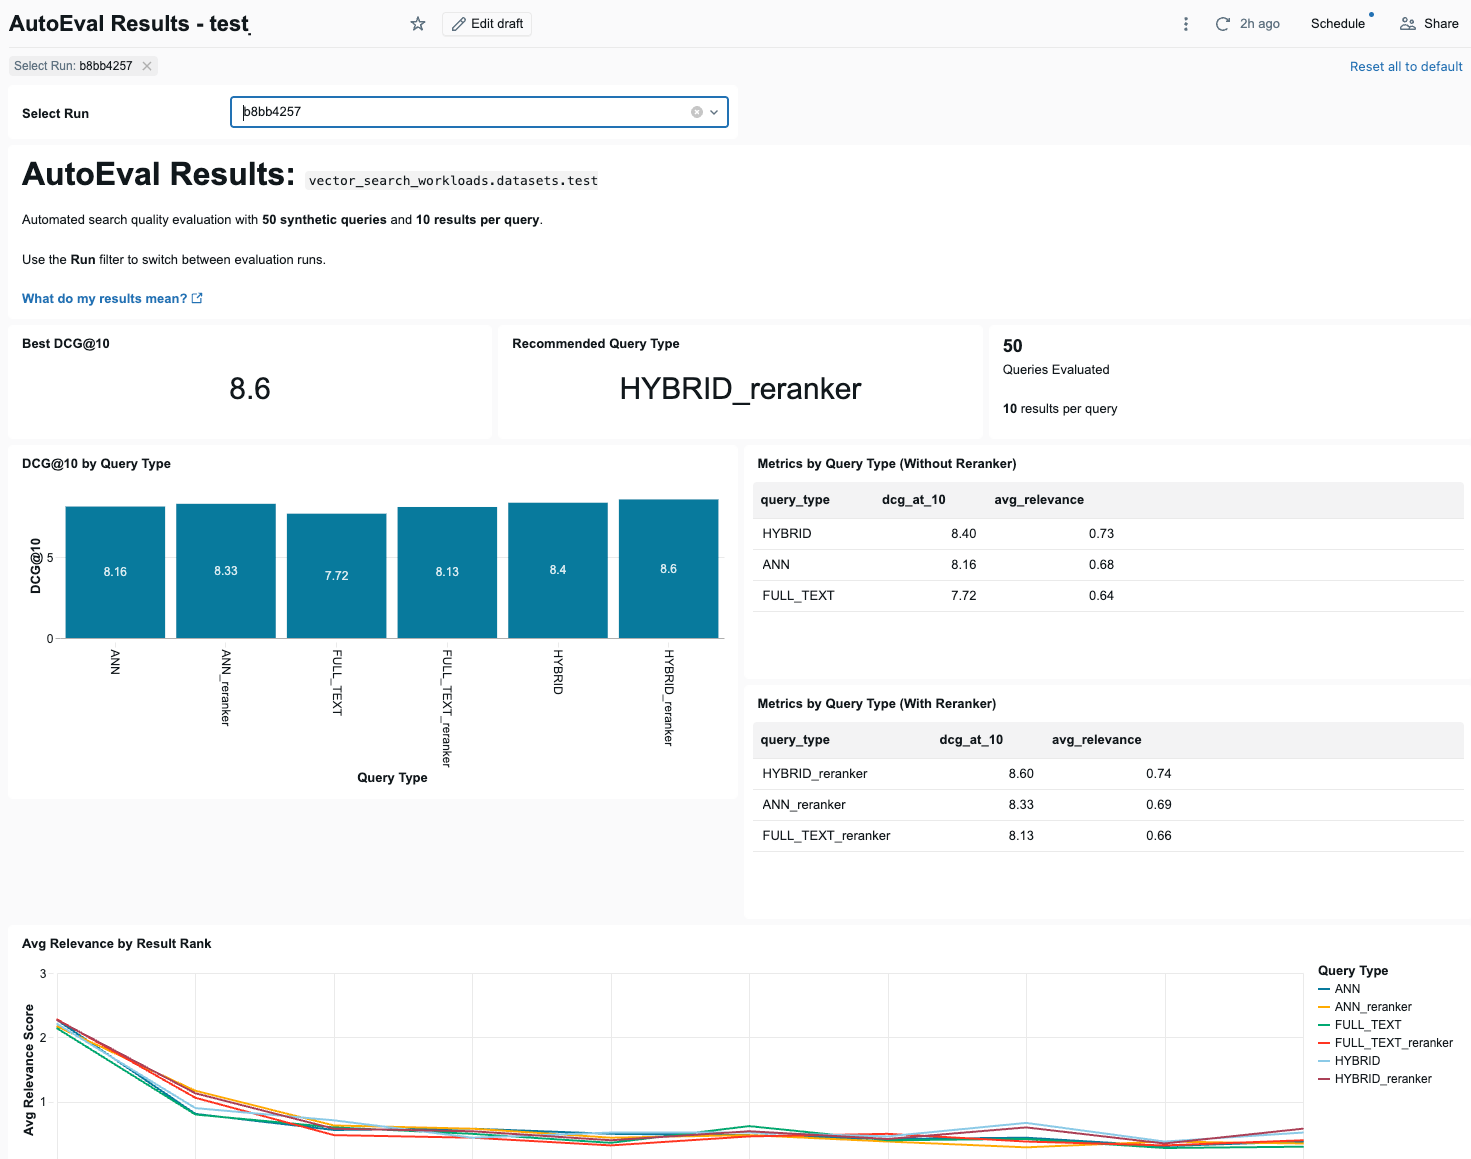Remove the b8bb4257 filter chip

pyautogui.click(x=146, y=66)
